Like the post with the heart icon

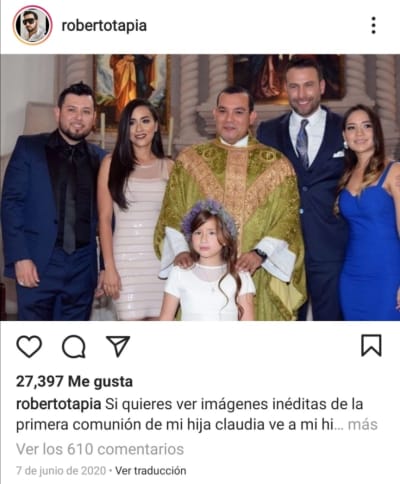click(29, 347)
